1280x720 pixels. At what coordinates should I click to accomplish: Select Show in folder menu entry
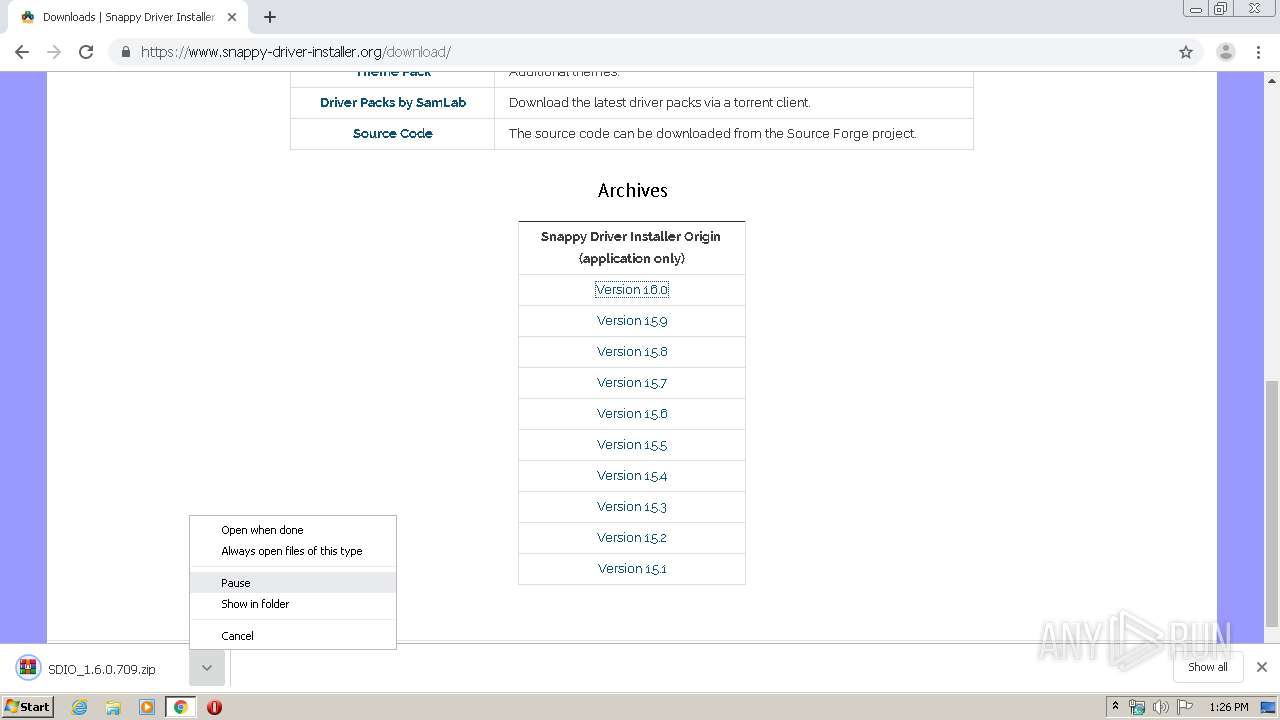point(293,604)
